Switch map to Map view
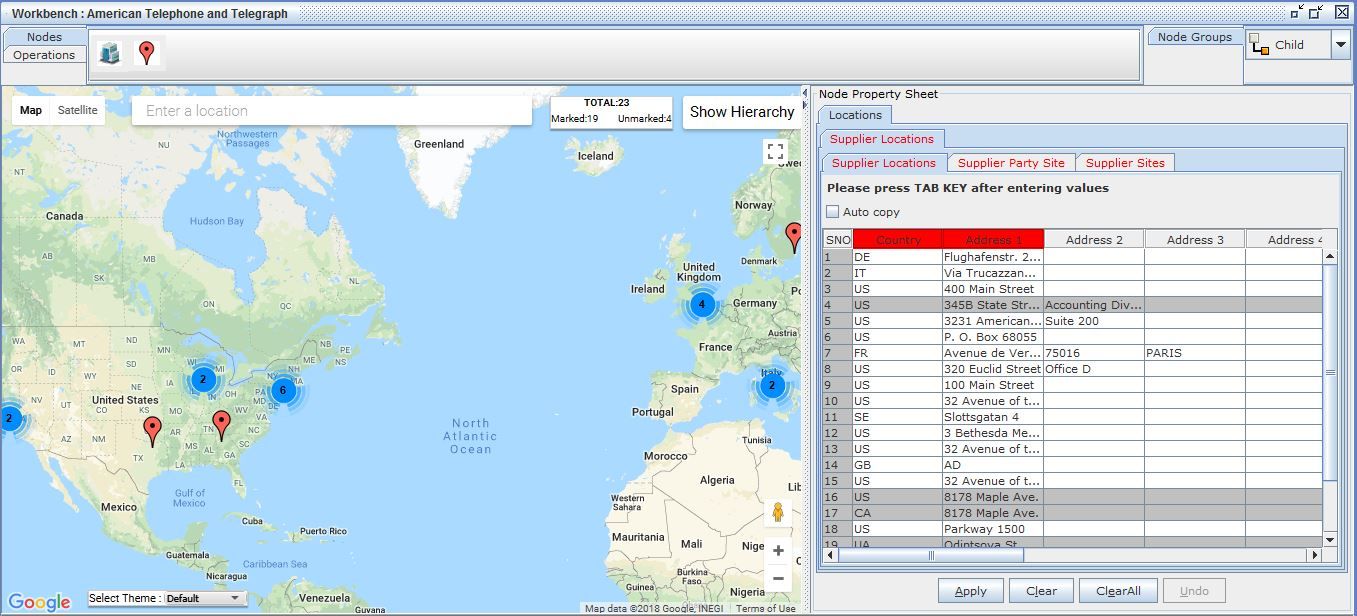The height and width of the screenshot is (616, 1357). [31, 110]
